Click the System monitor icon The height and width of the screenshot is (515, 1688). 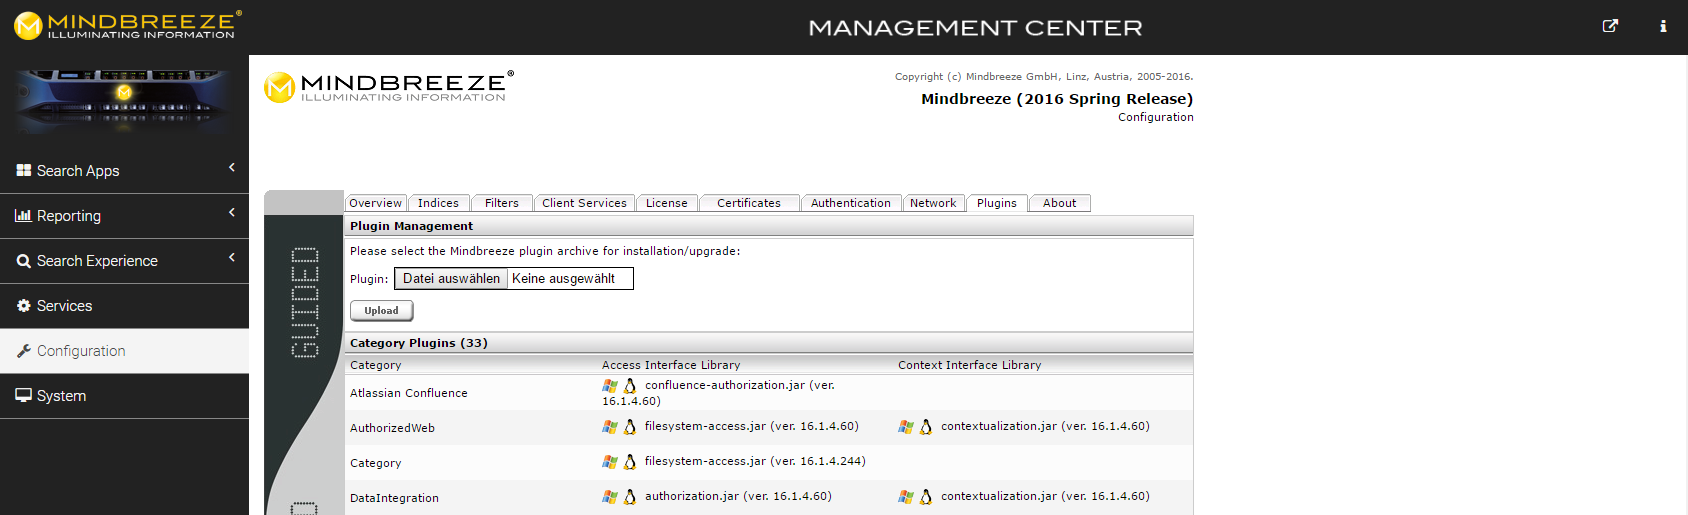24,395
